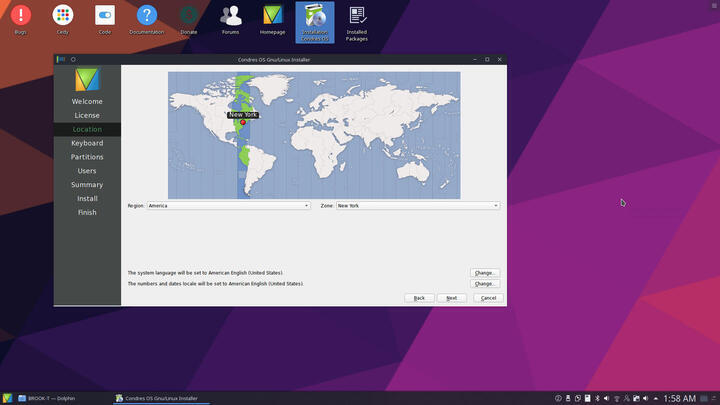
Task: Open the Region dropdown set to America
Action: (x=228, y=206)
